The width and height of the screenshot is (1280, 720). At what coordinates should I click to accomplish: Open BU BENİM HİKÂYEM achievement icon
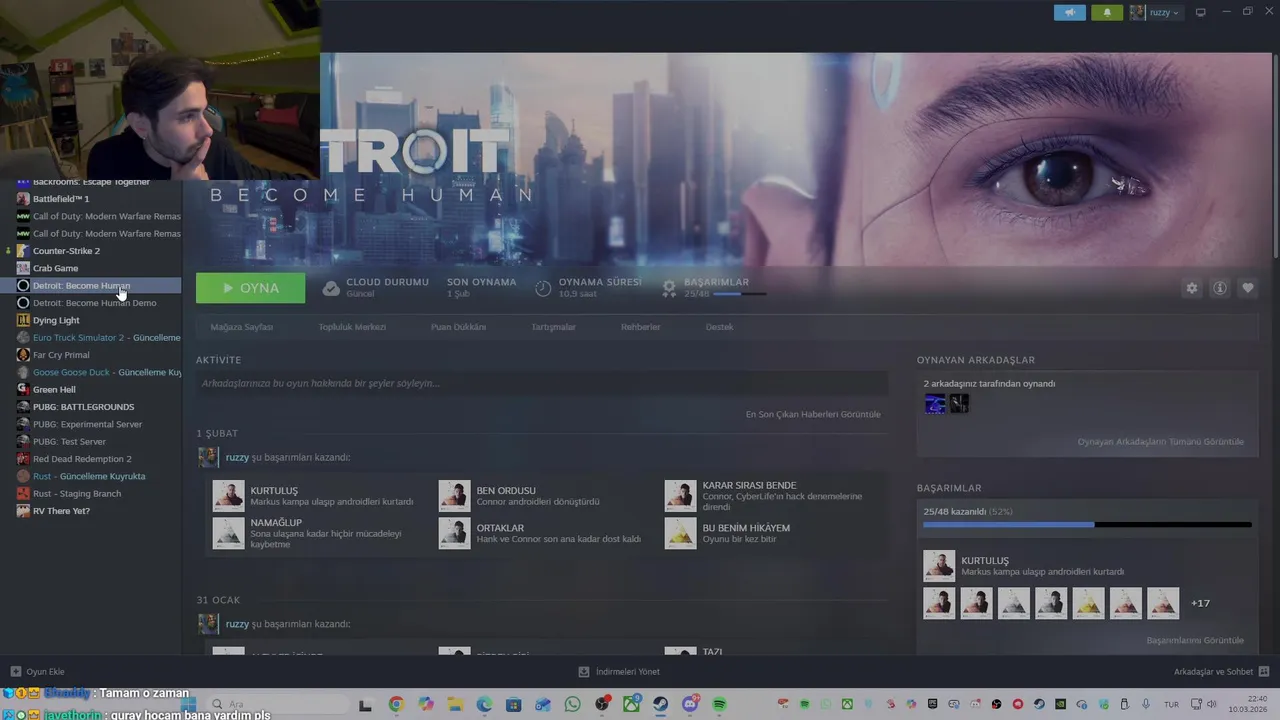(x=680, y=533)
